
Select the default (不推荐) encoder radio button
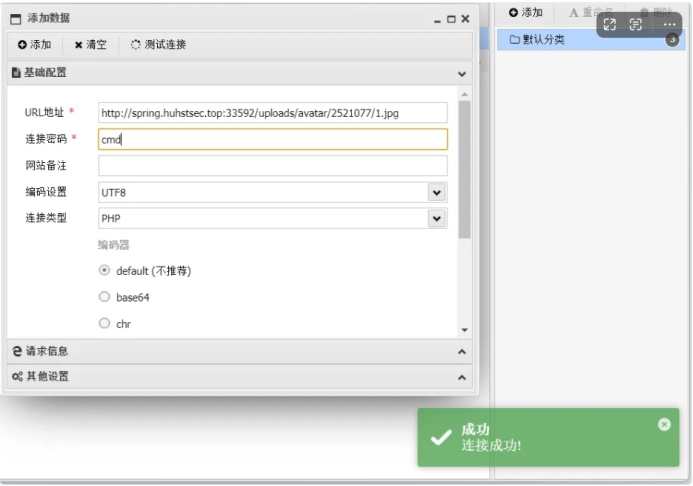click(104, 270)
